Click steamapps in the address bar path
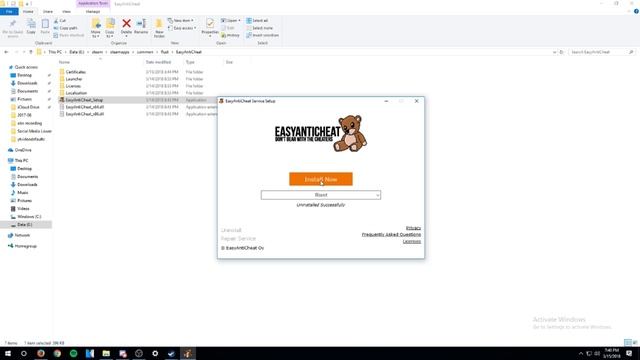The height and width of the screenshot is (360, 640). pos(119,52)
